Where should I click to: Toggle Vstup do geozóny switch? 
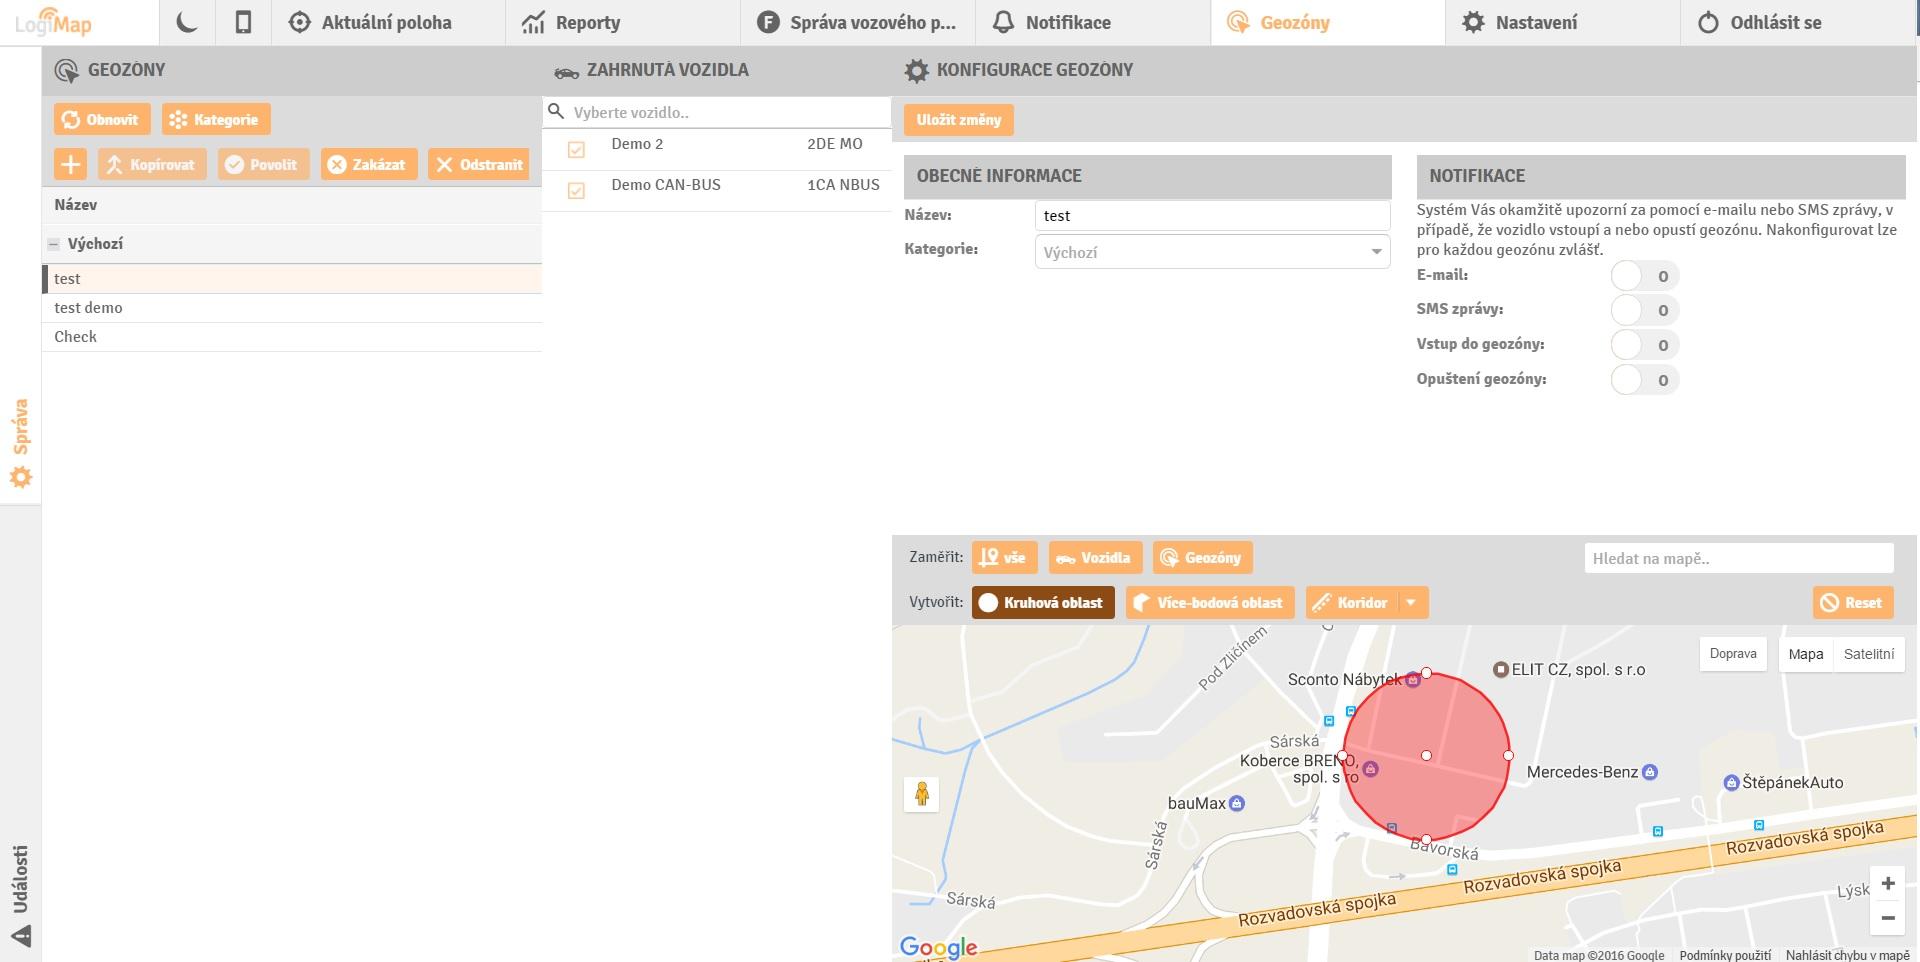[x=1644, y=345]
